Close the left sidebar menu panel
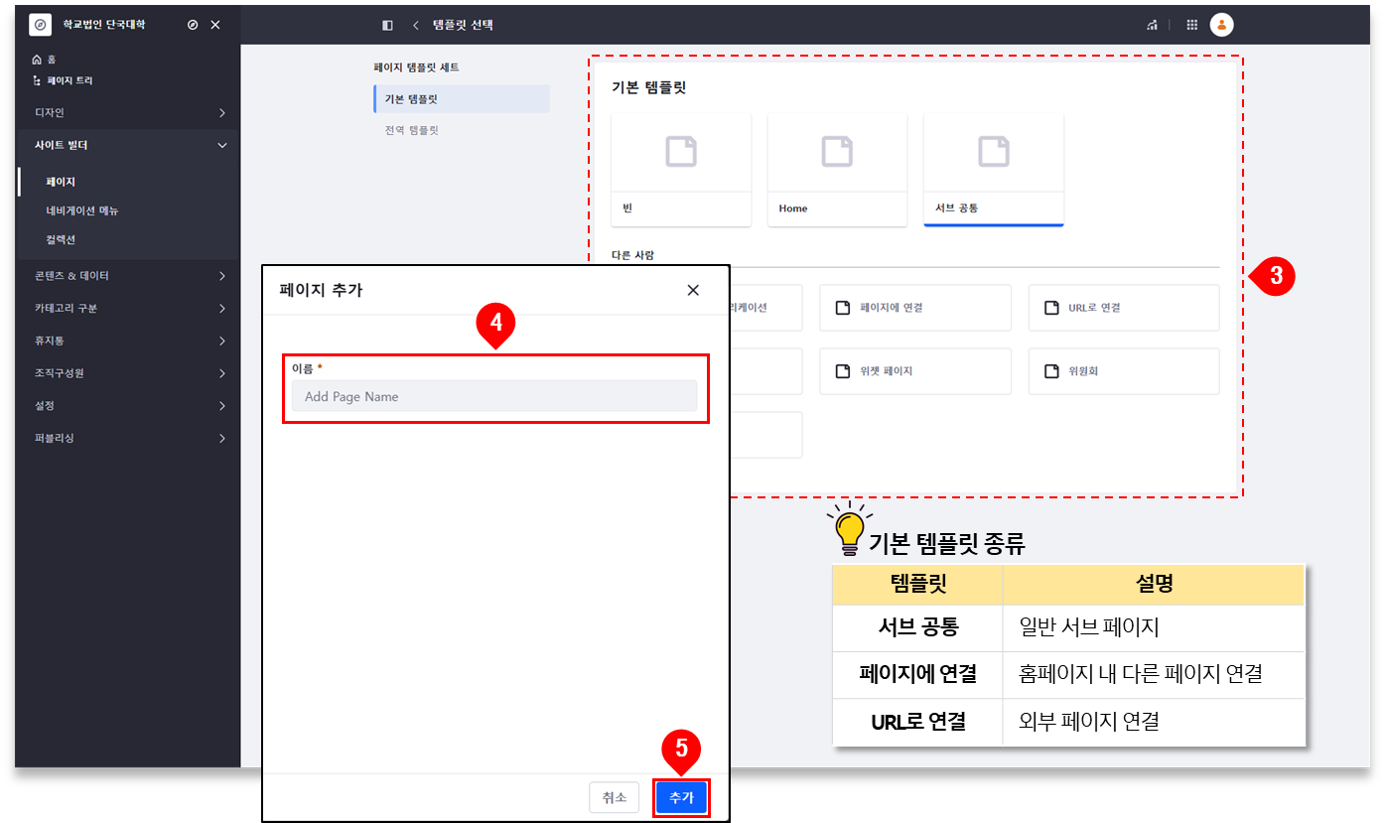1385x823 pixels. (x=215, y=25)
